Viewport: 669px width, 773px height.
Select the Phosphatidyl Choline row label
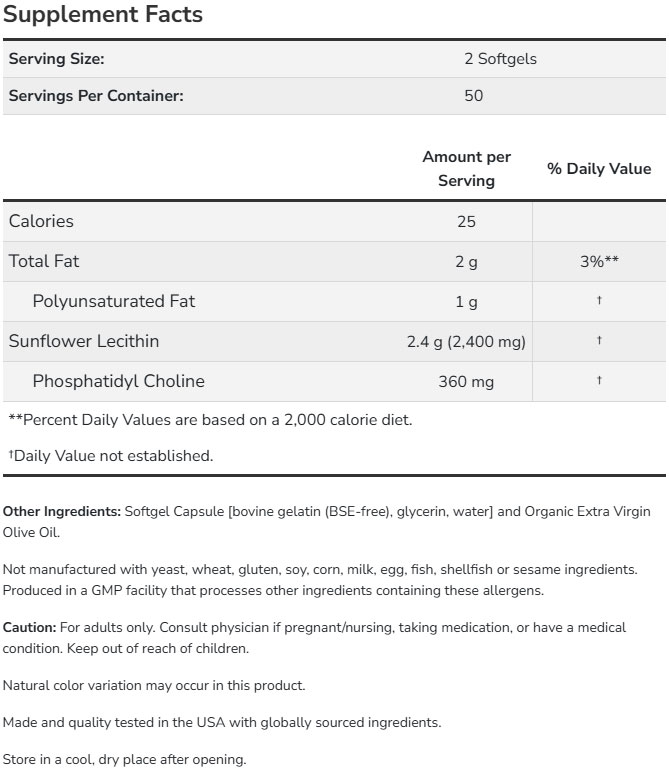[118, 381]
